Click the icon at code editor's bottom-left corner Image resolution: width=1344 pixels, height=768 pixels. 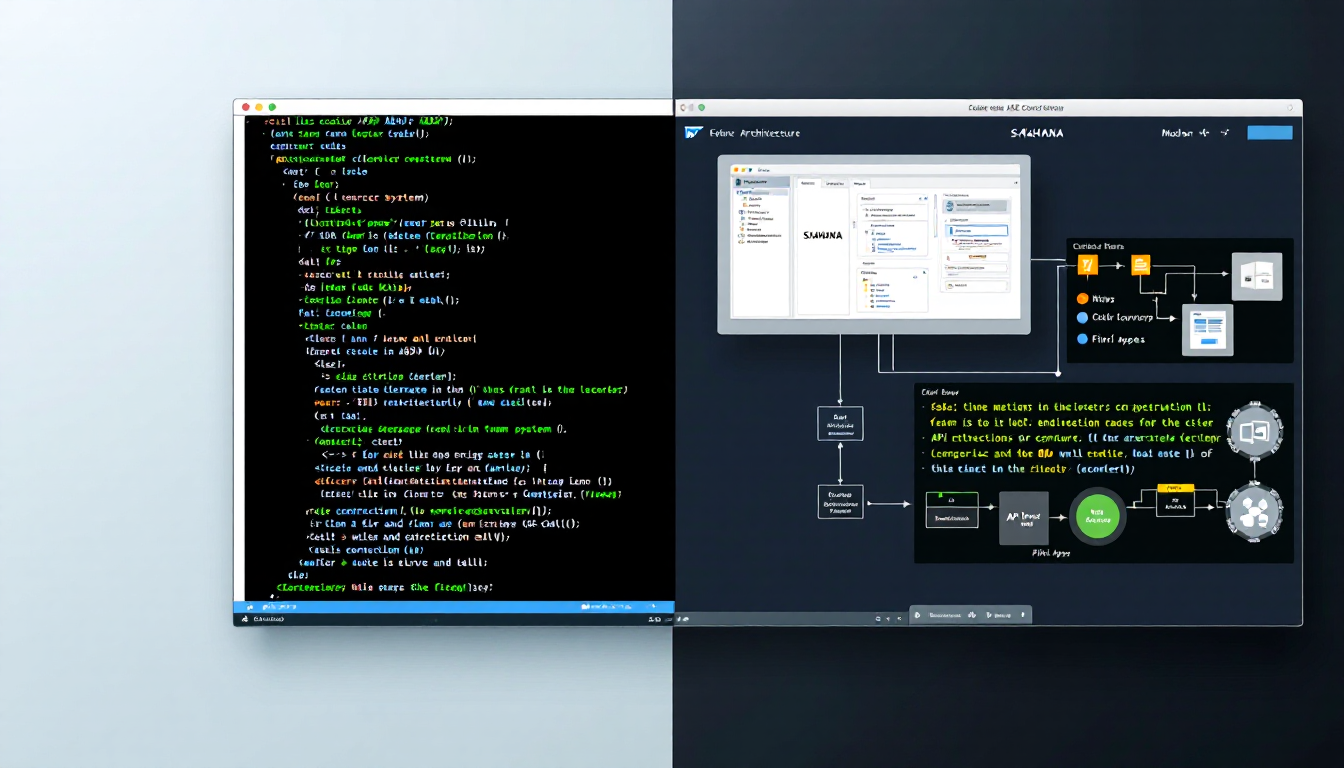tap(243, 619)
